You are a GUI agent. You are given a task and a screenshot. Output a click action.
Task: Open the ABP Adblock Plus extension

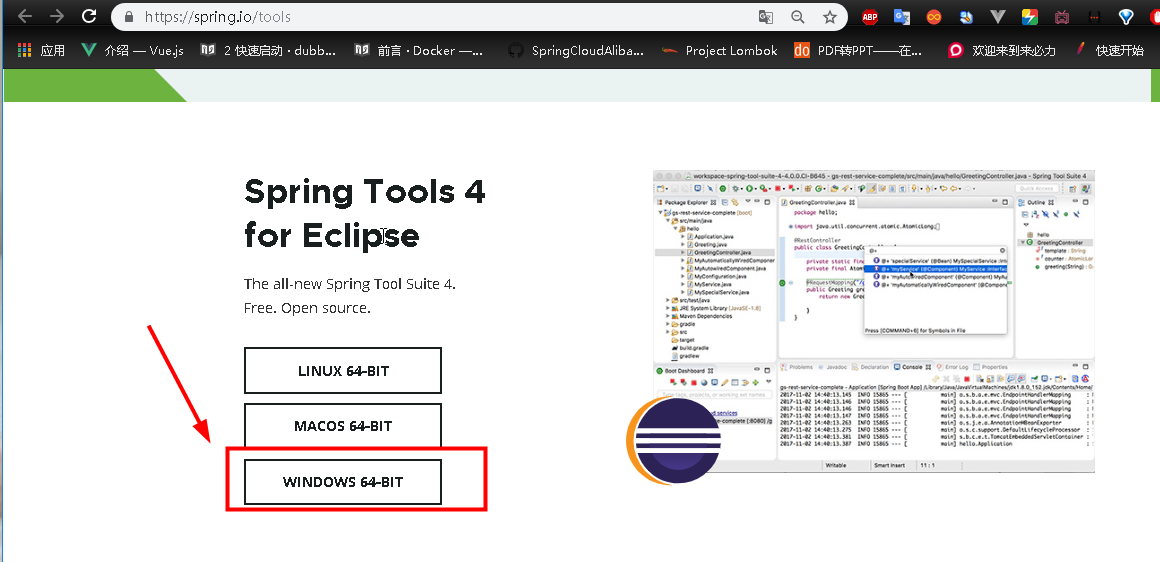870,17
